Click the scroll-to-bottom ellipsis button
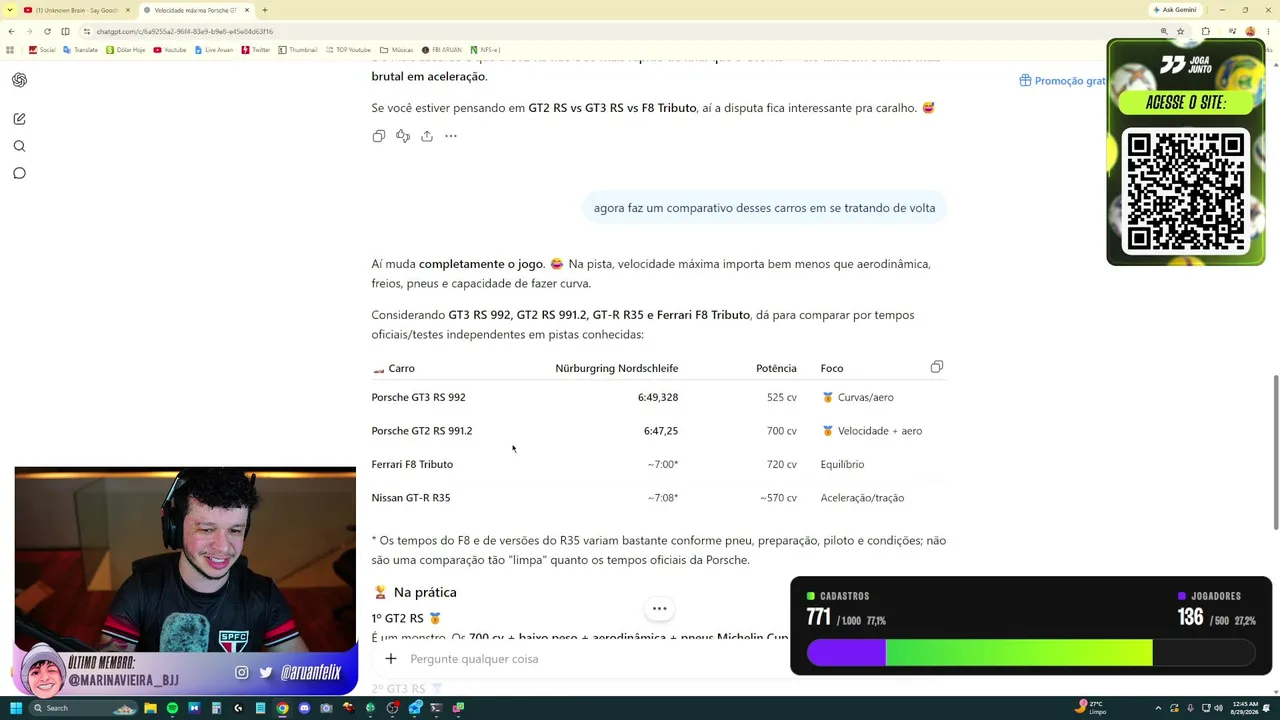 point(660,608)
